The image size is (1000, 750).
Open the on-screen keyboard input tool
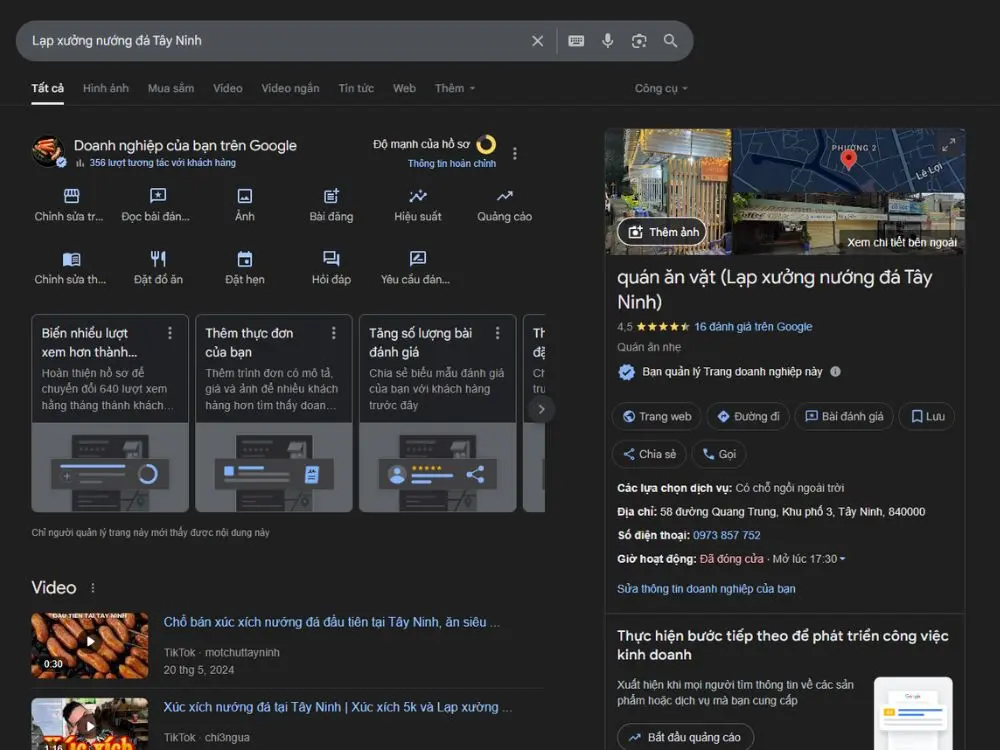point(576,41)
